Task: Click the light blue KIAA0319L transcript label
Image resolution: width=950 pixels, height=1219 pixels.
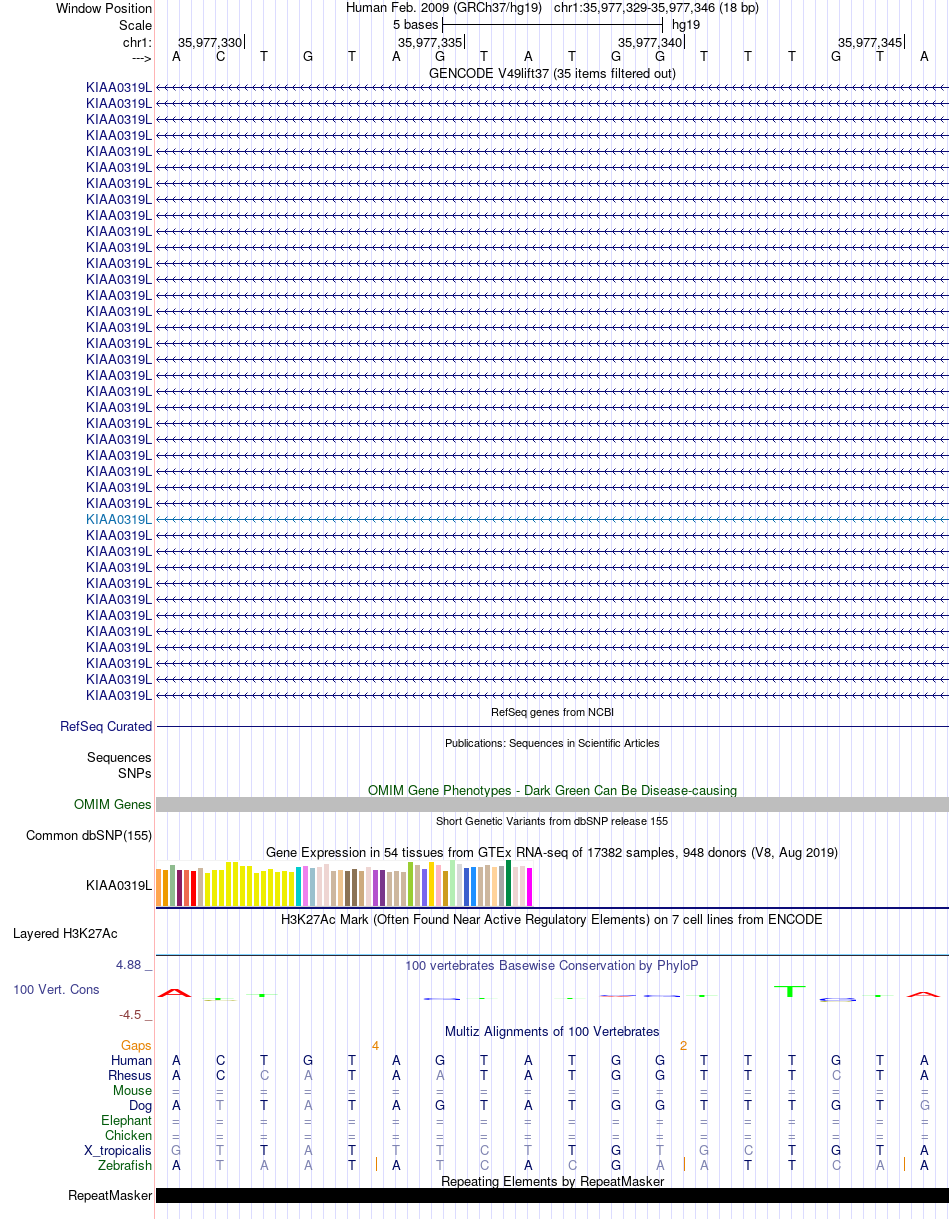Action: [x=119, y=519]
